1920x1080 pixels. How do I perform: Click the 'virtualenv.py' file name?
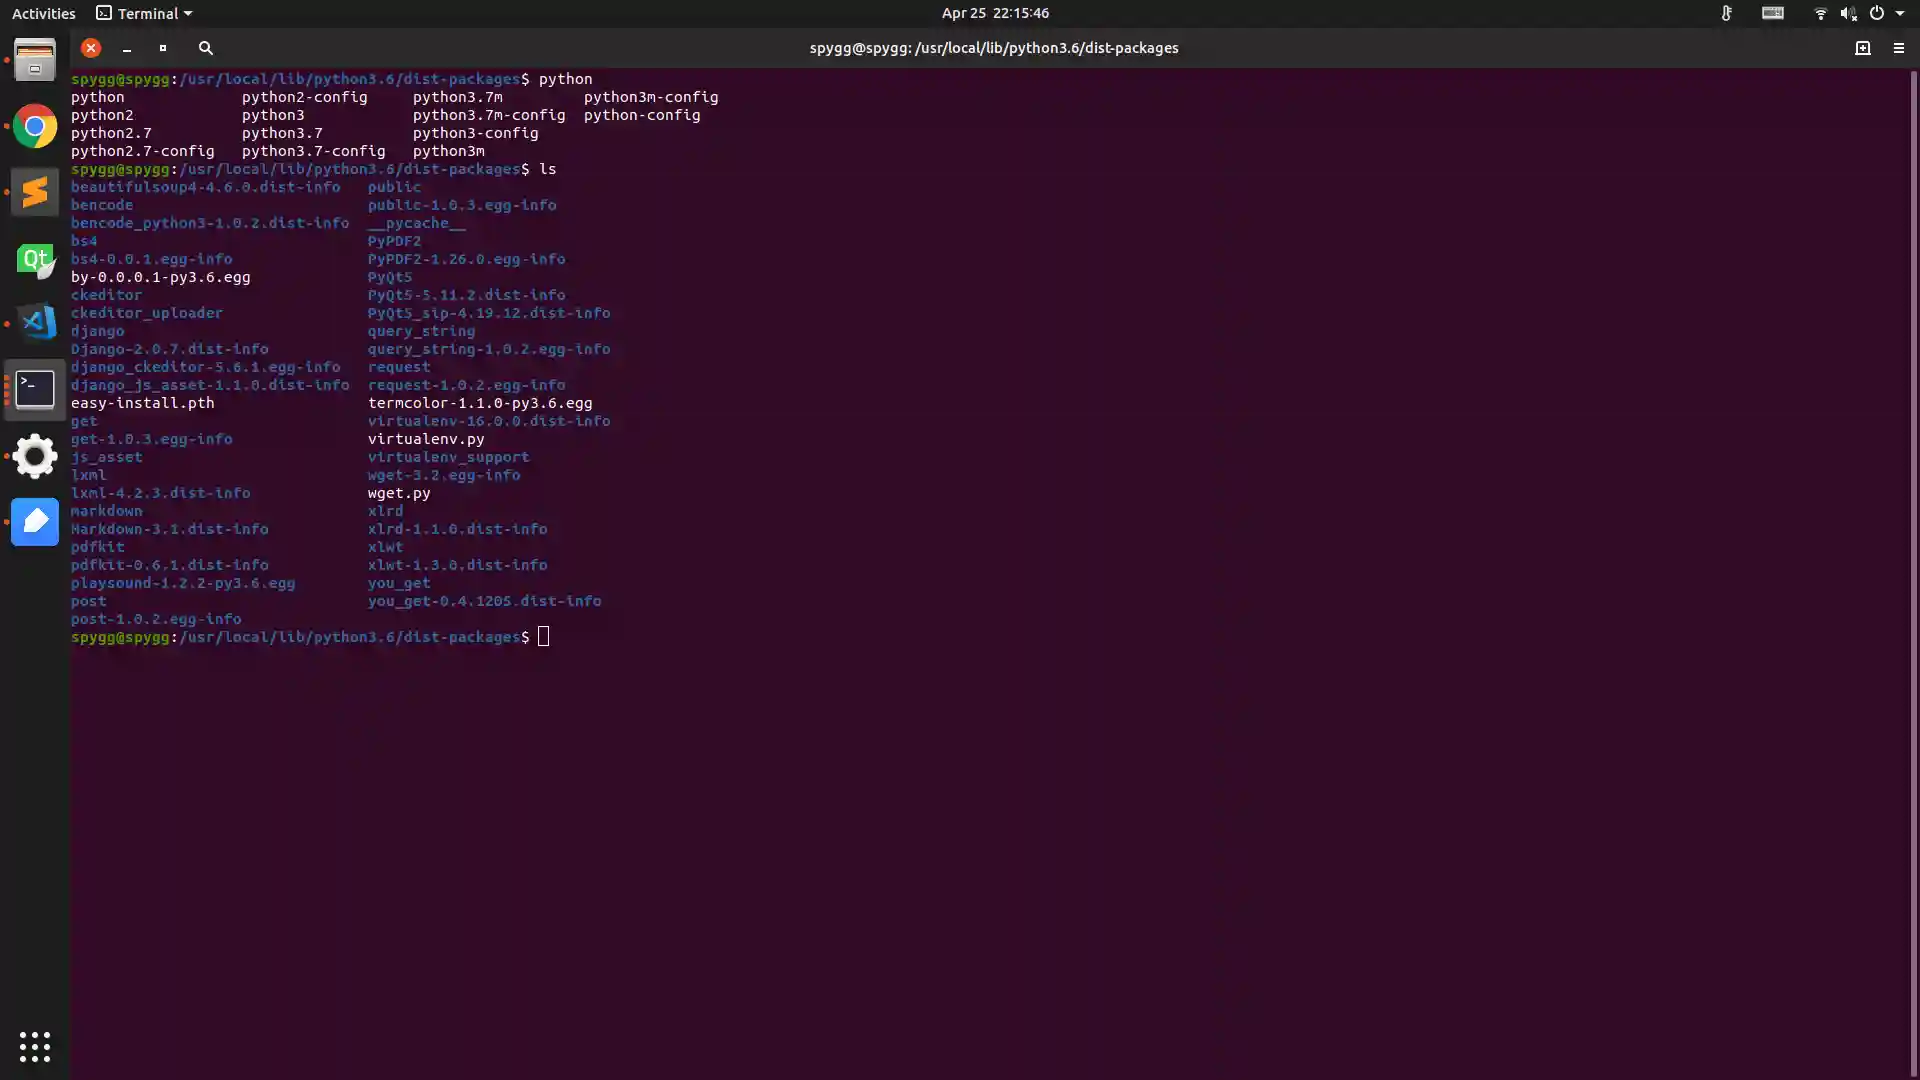click(426, 439)
